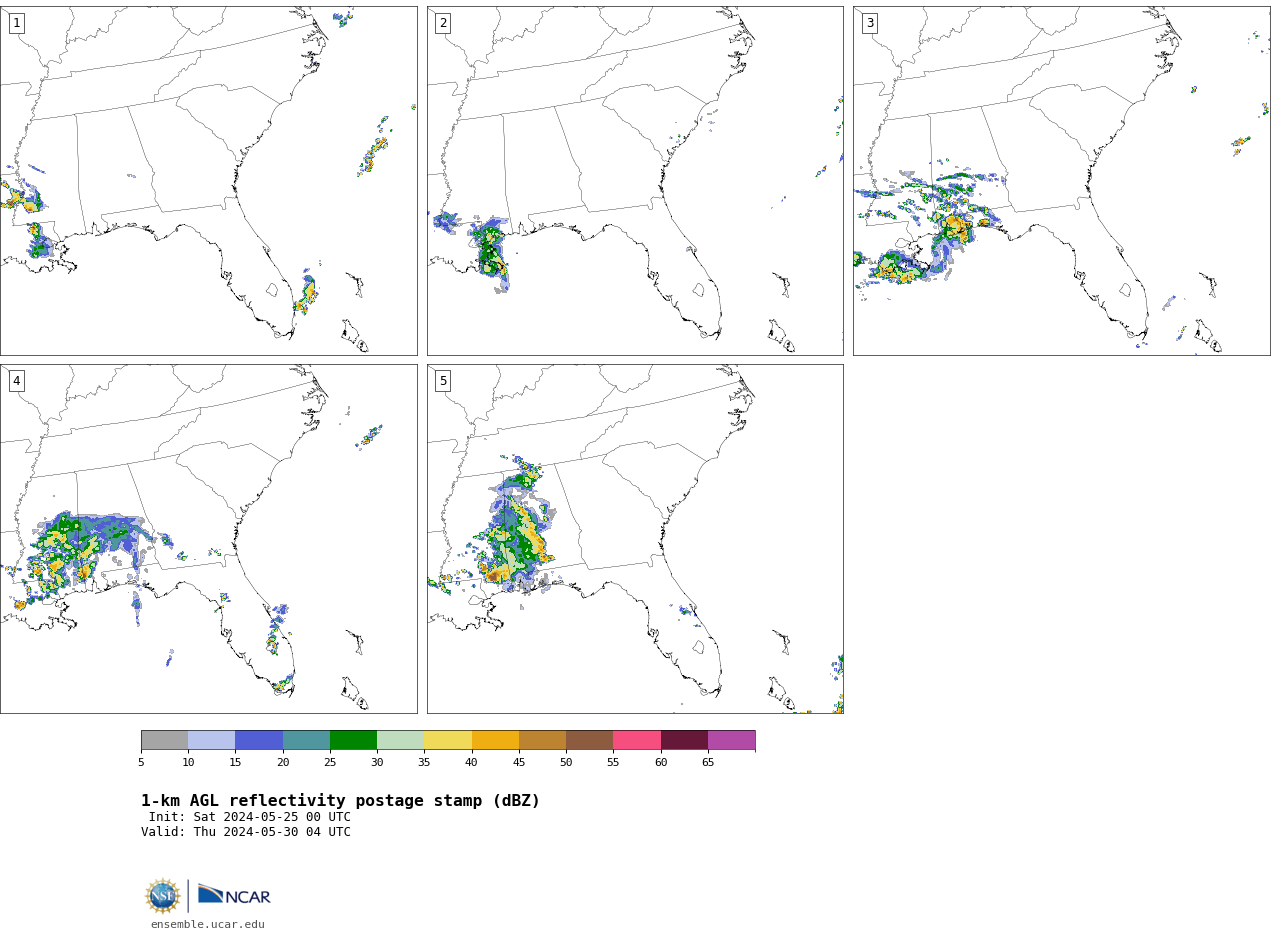Click the yellow 35-40 dBZ swatch
The height and width of the screenshot is (936, 1280).
pyautogui.click(x=448, y=740)
